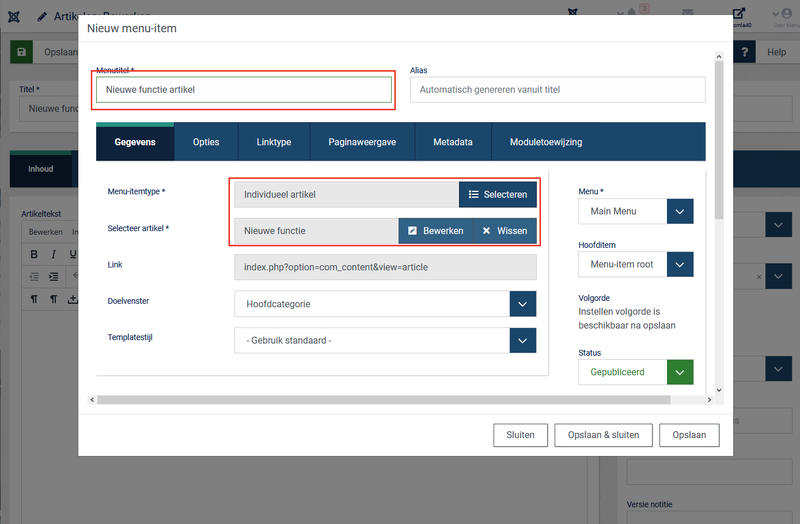Viewport: 800px width, 524px height.
Task: Open the Linktype tab
Action: (x=273, y=142)
